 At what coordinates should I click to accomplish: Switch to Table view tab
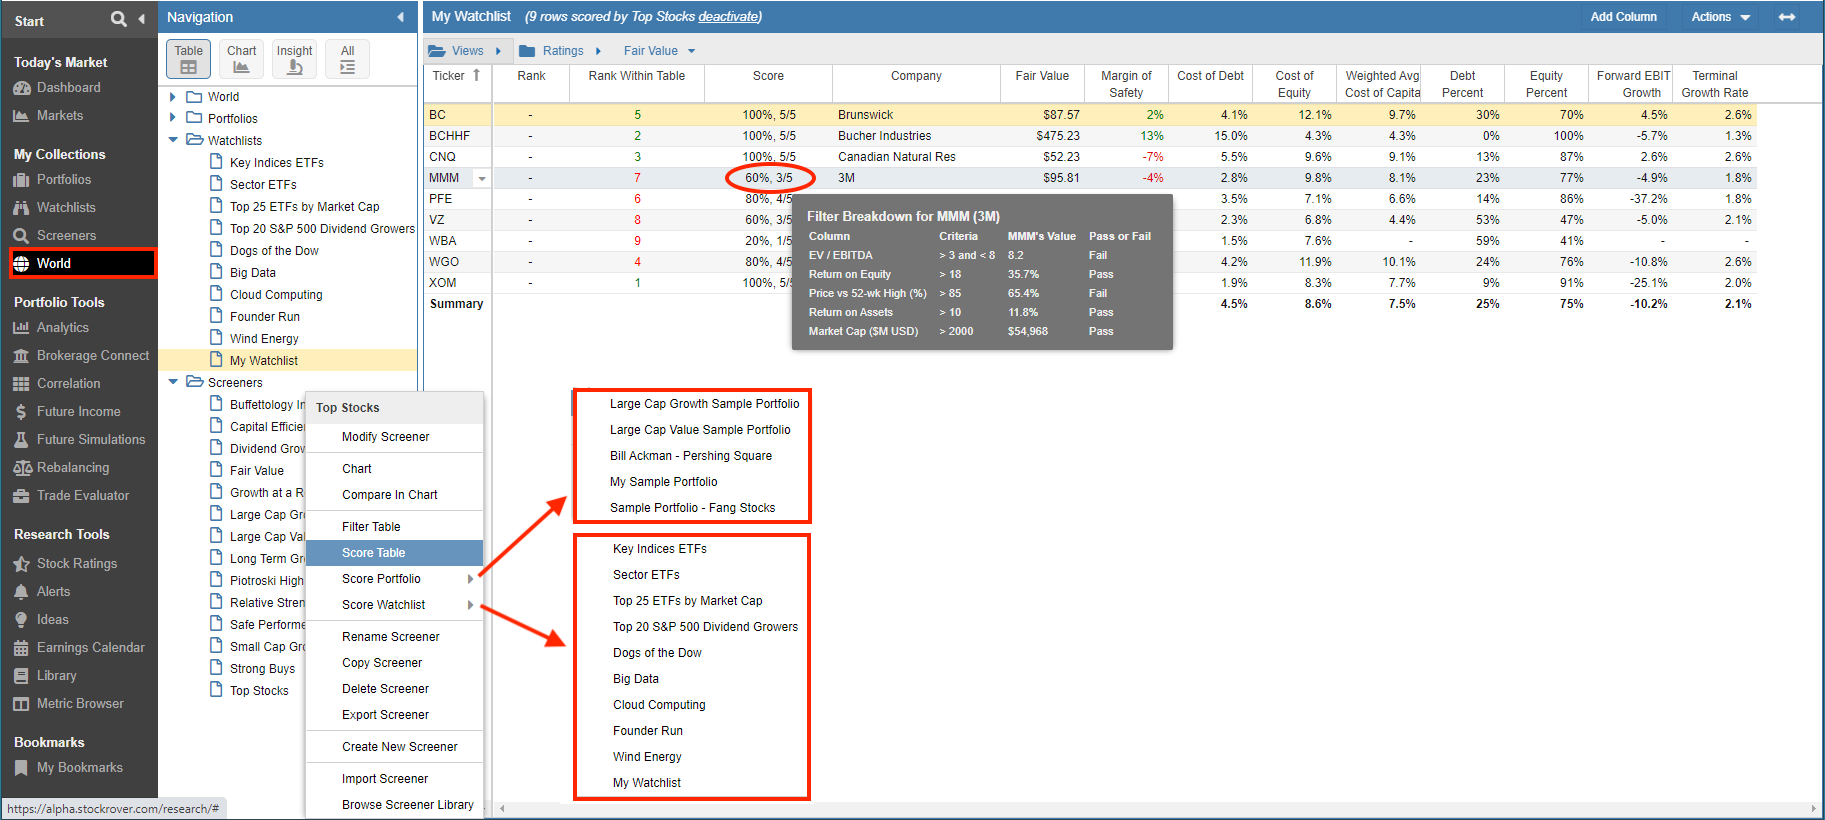[188, 59]
